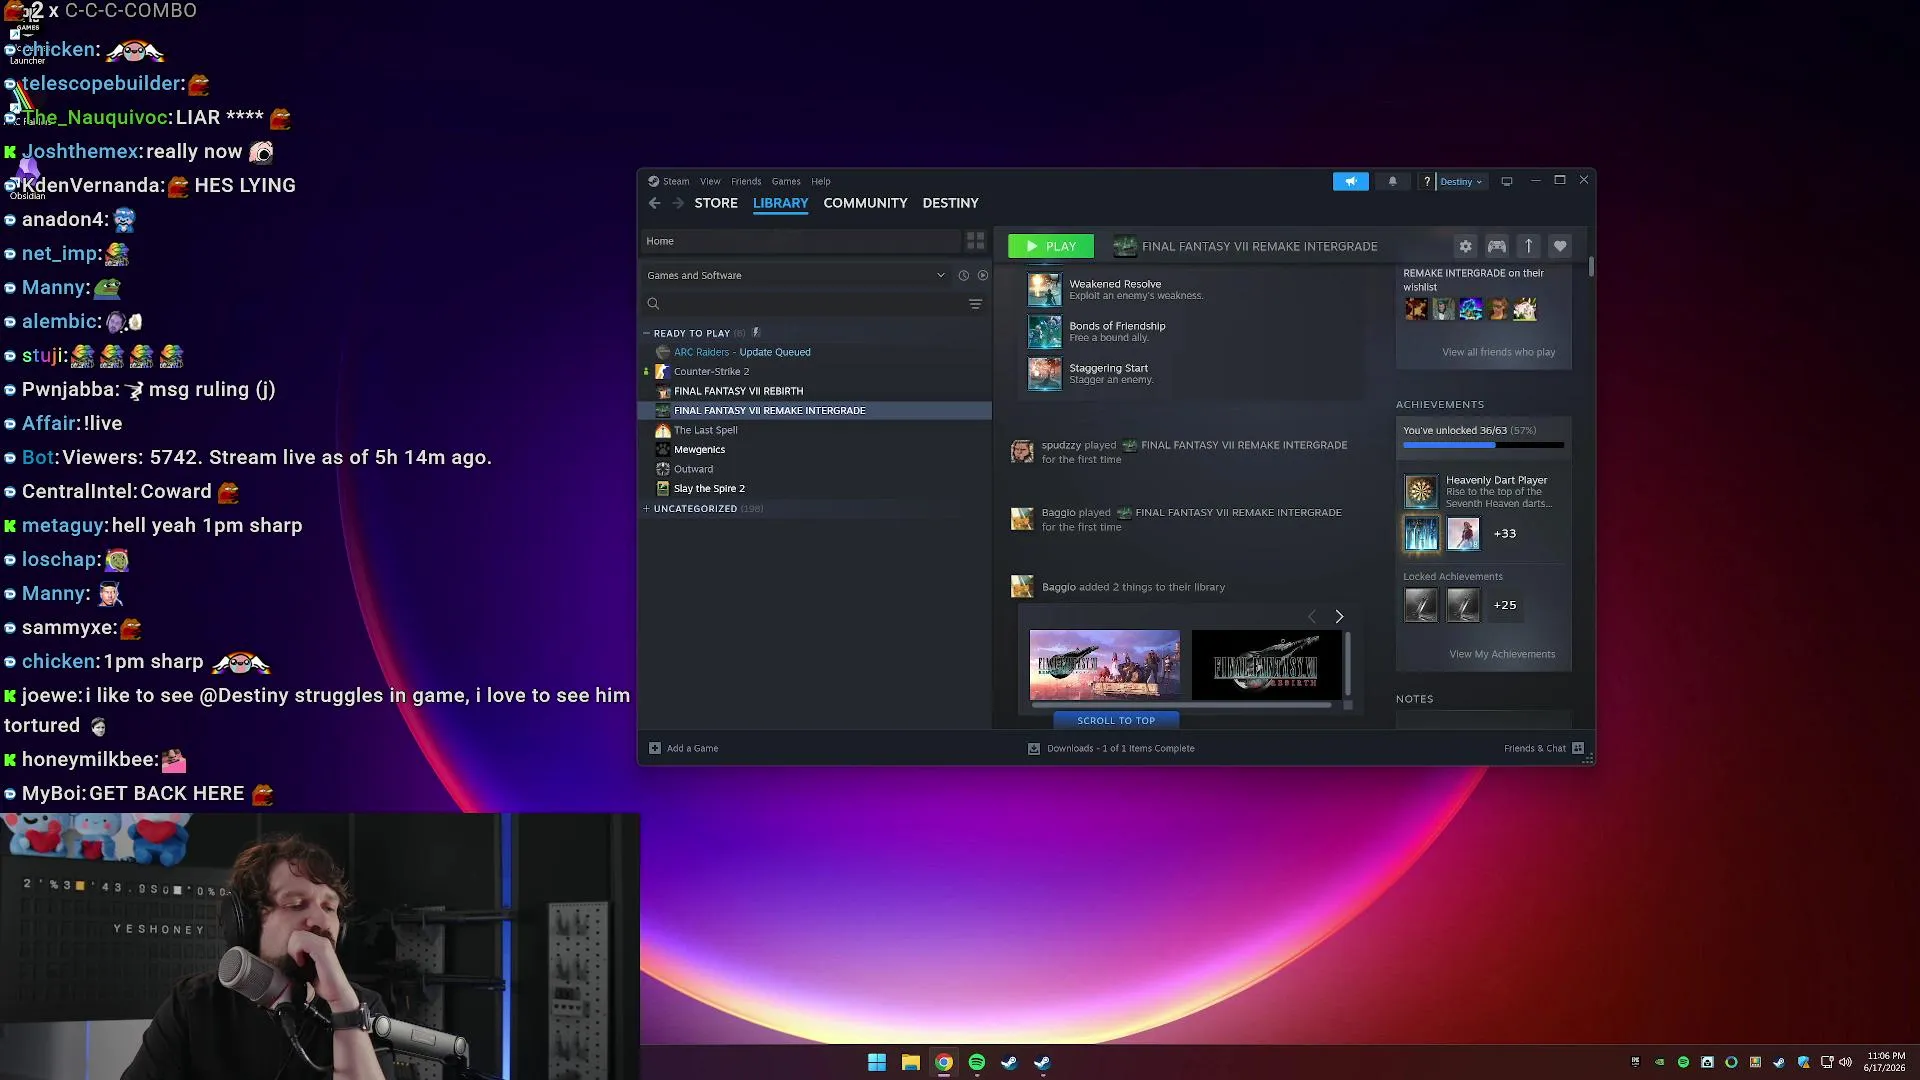The height and width of the screenshot is (1080, 1920).
Task: Add game to favorites with heart
Action: point(1560,246)
